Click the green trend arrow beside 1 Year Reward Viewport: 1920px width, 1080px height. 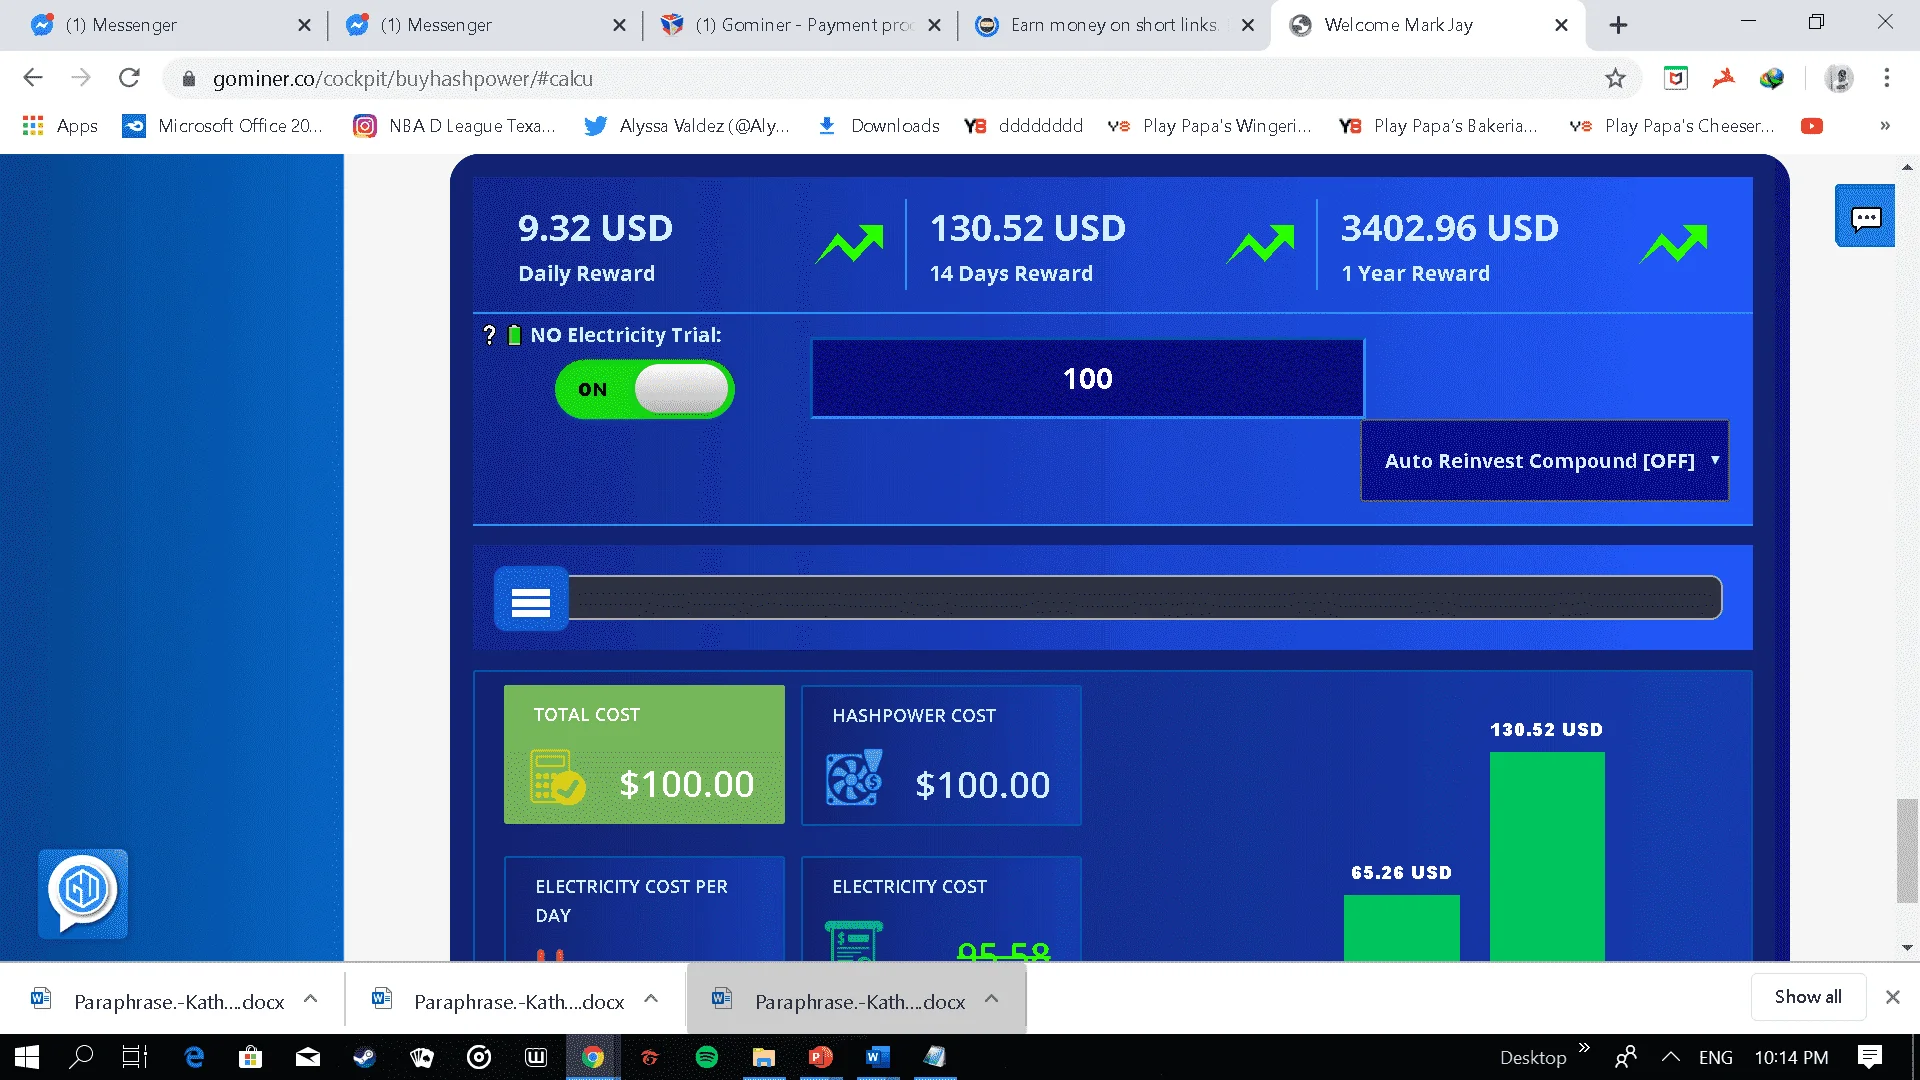click(1674, 244)
